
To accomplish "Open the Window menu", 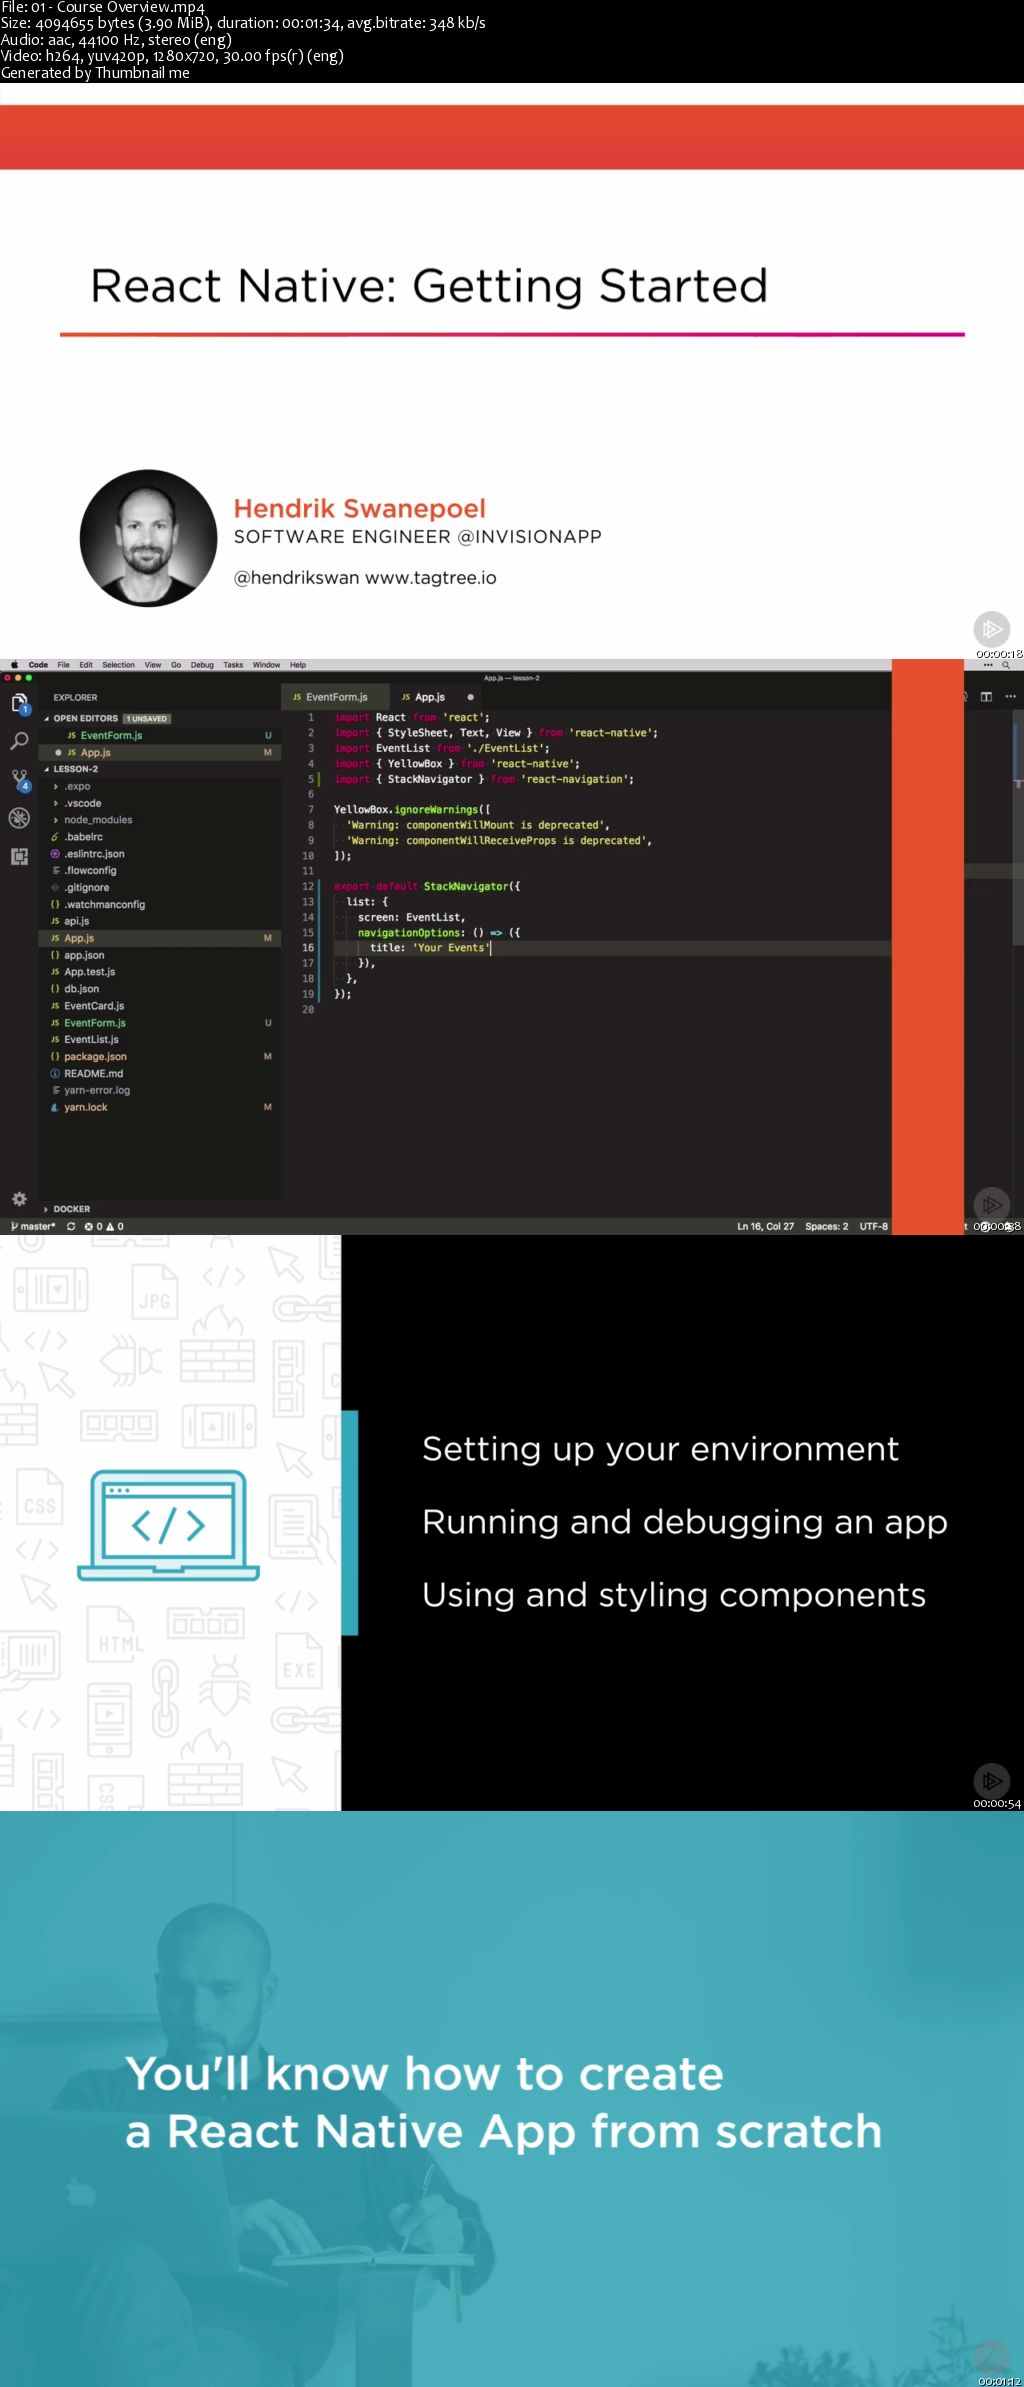I will (x=266, y=664).
